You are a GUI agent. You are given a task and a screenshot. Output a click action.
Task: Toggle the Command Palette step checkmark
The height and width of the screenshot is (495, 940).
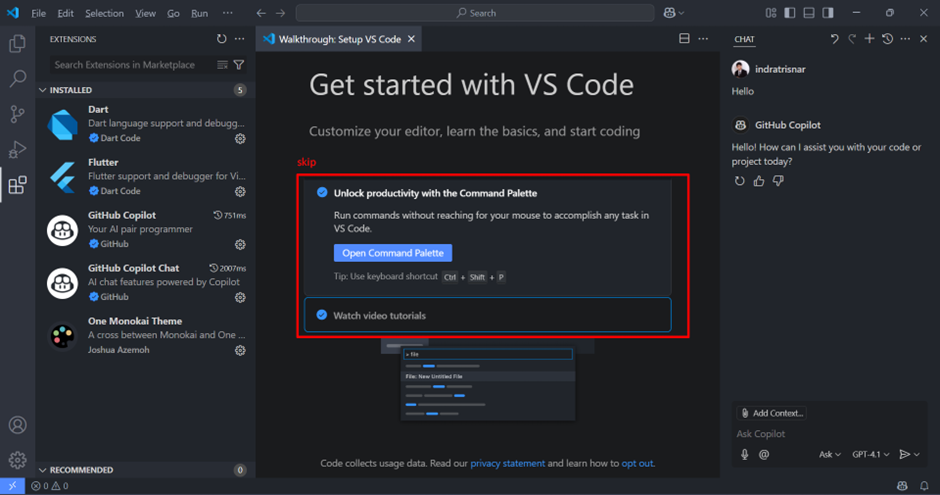[x=322, y=192]
